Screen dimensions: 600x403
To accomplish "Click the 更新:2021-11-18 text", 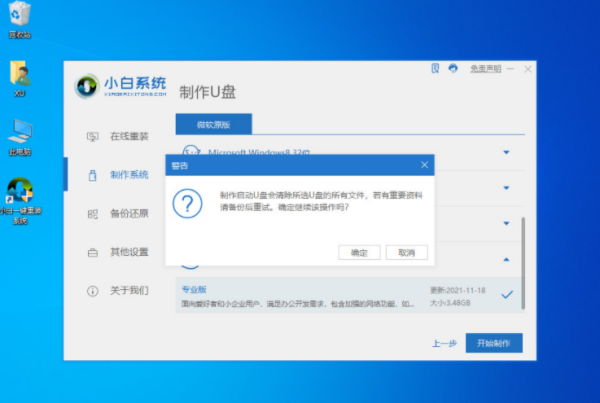I will 458,290.
